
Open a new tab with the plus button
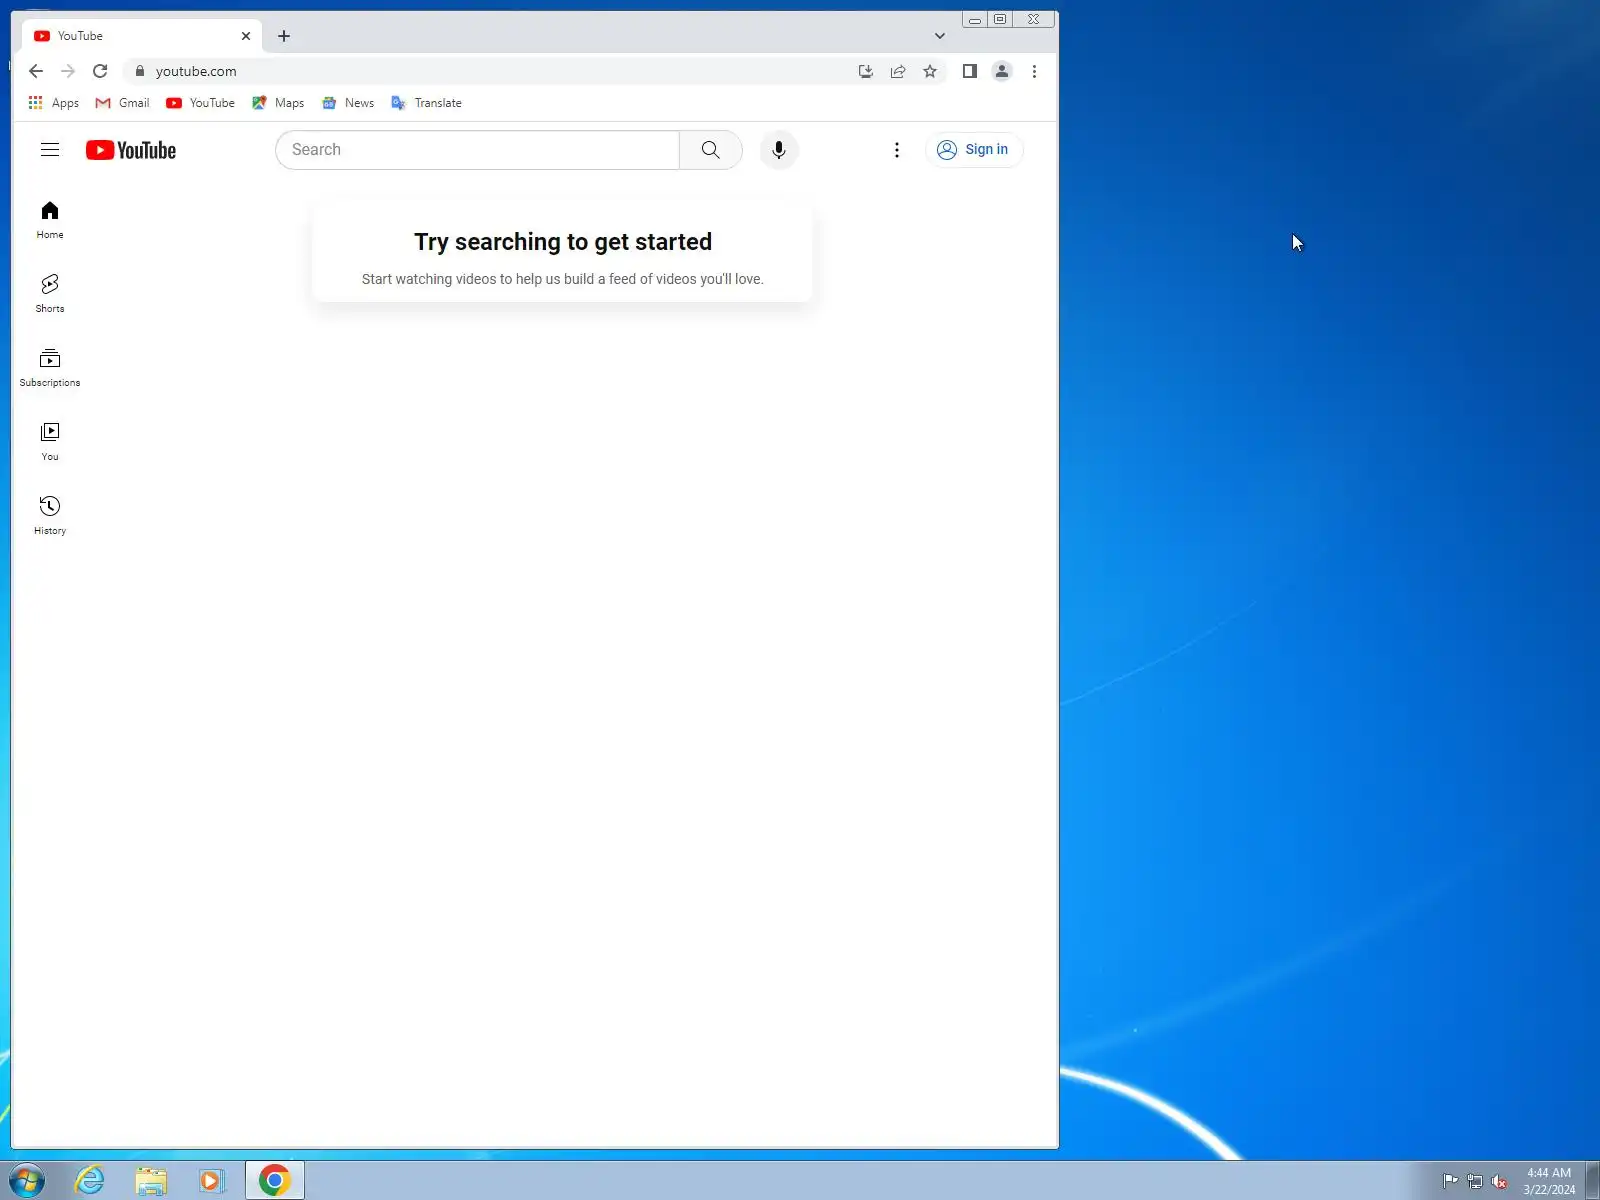(x=284, y=36)
